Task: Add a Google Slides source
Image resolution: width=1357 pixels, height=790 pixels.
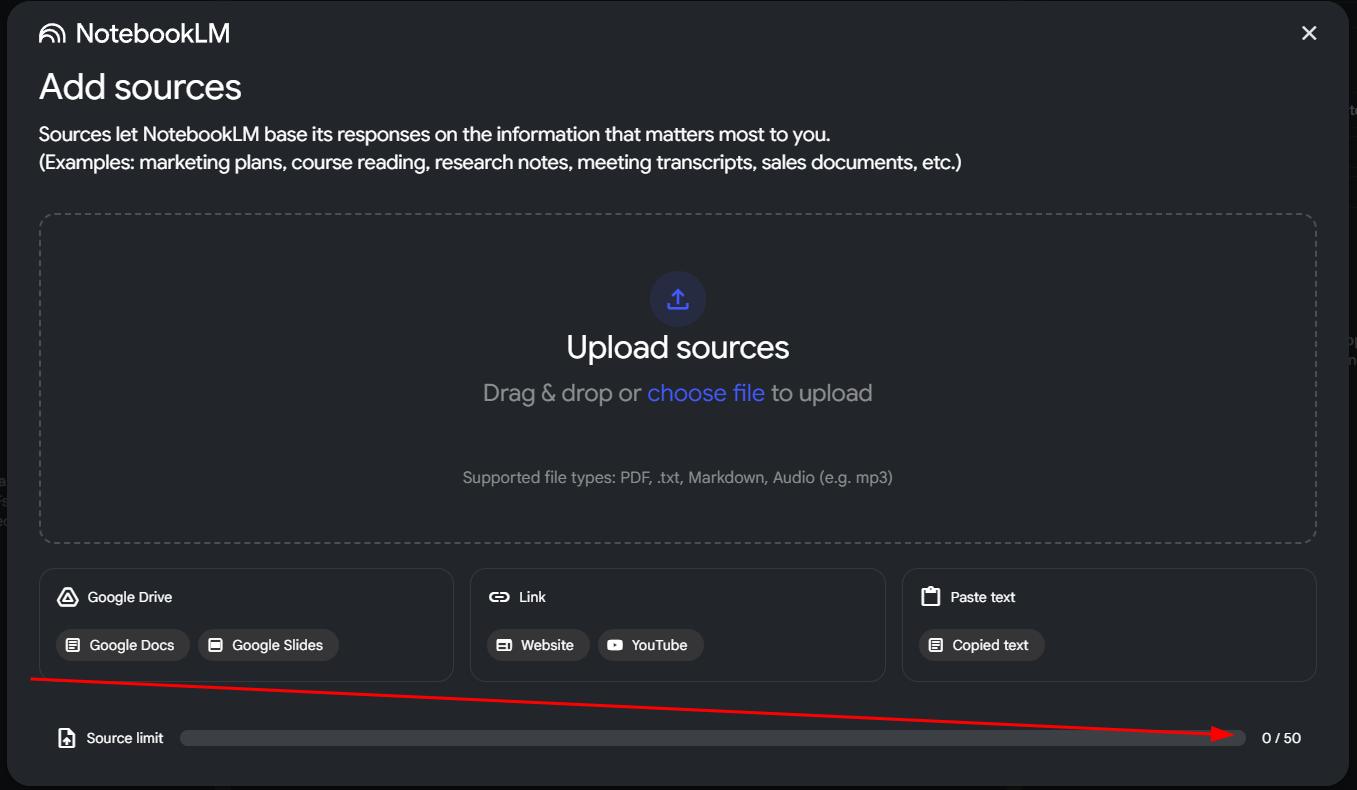Action: (268, 645)
